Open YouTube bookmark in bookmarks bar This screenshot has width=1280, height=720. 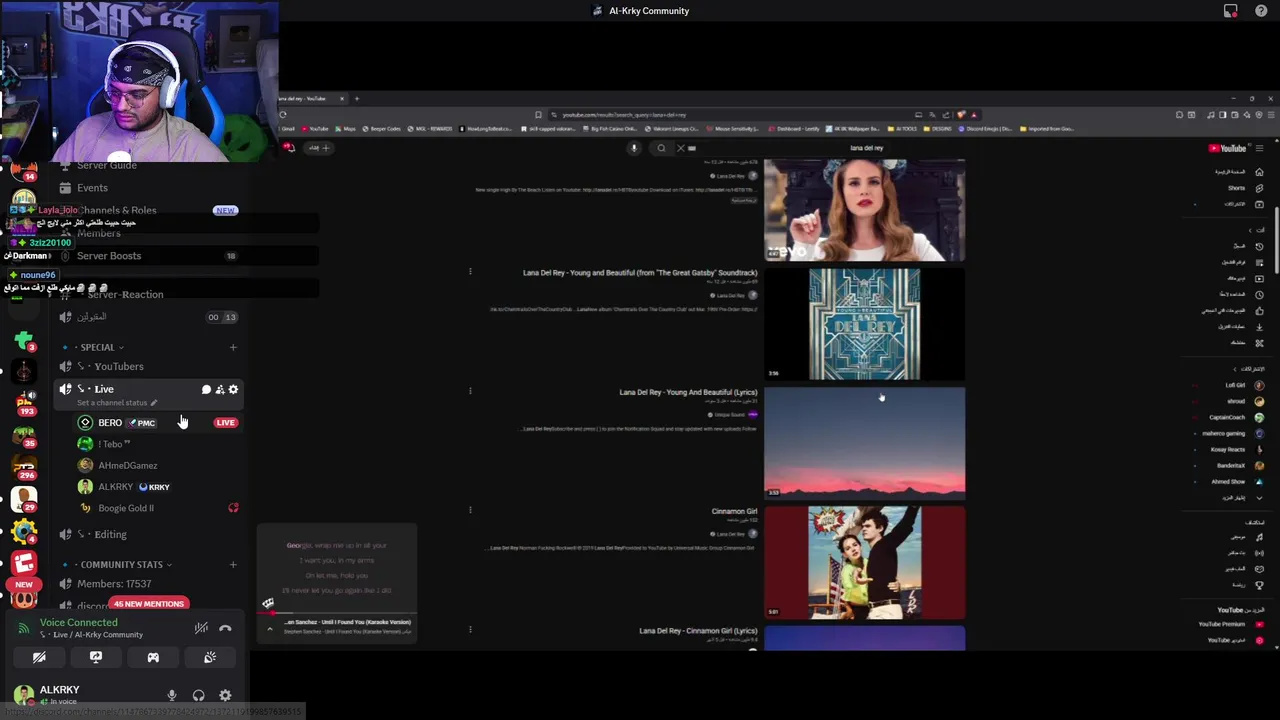(x=315, y=129)
